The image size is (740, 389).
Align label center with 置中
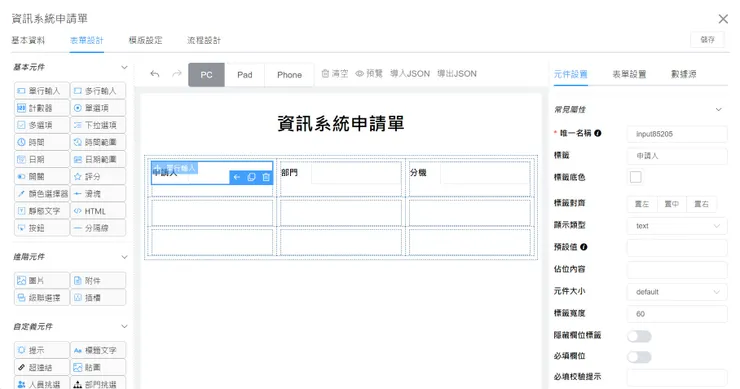(672, 204)
